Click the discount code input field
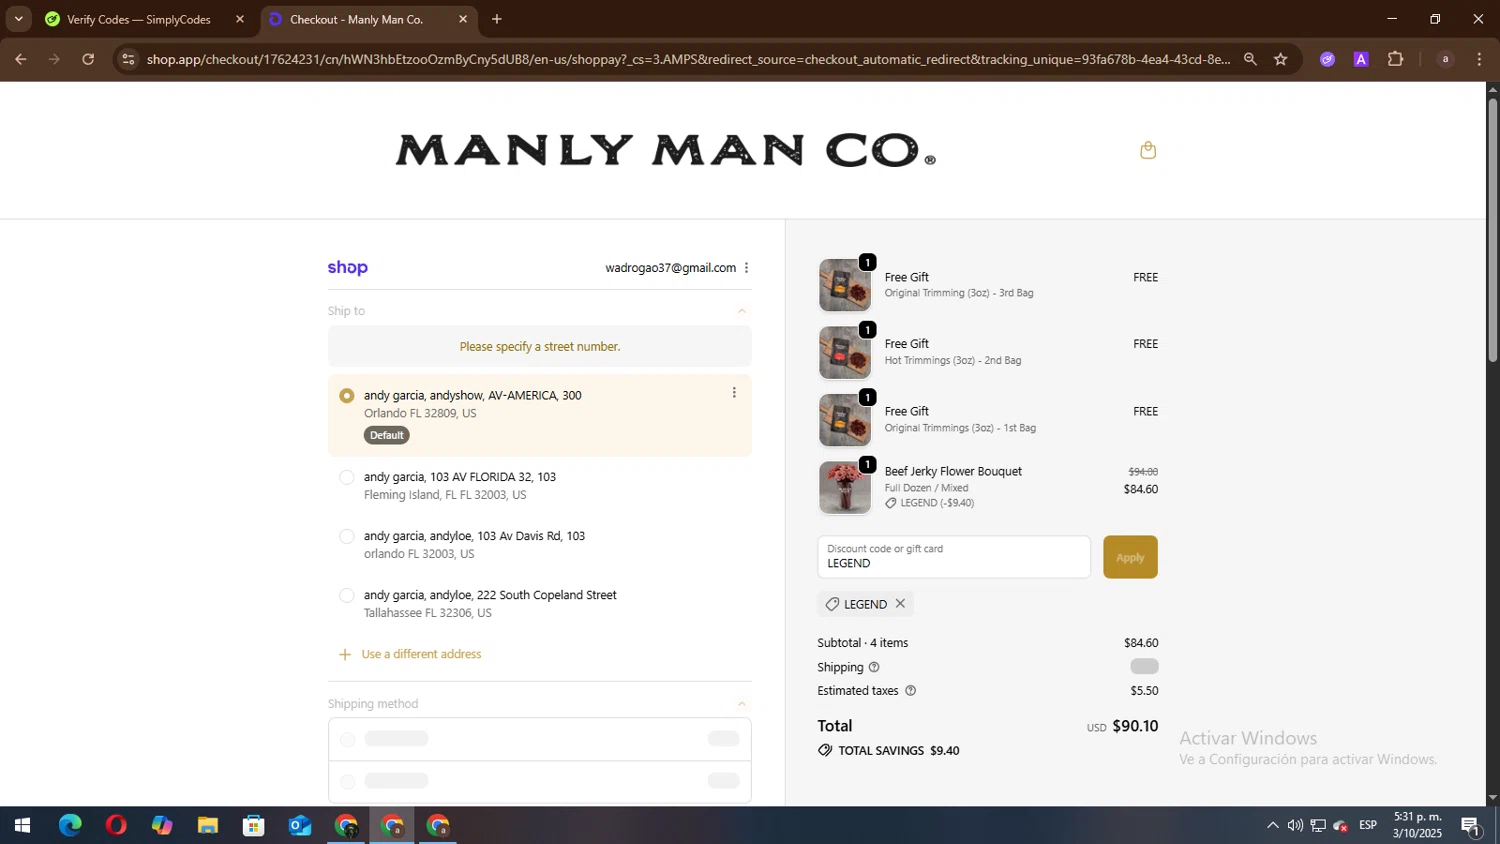This screenshot has width=1500, height=844. click(954, 557)
